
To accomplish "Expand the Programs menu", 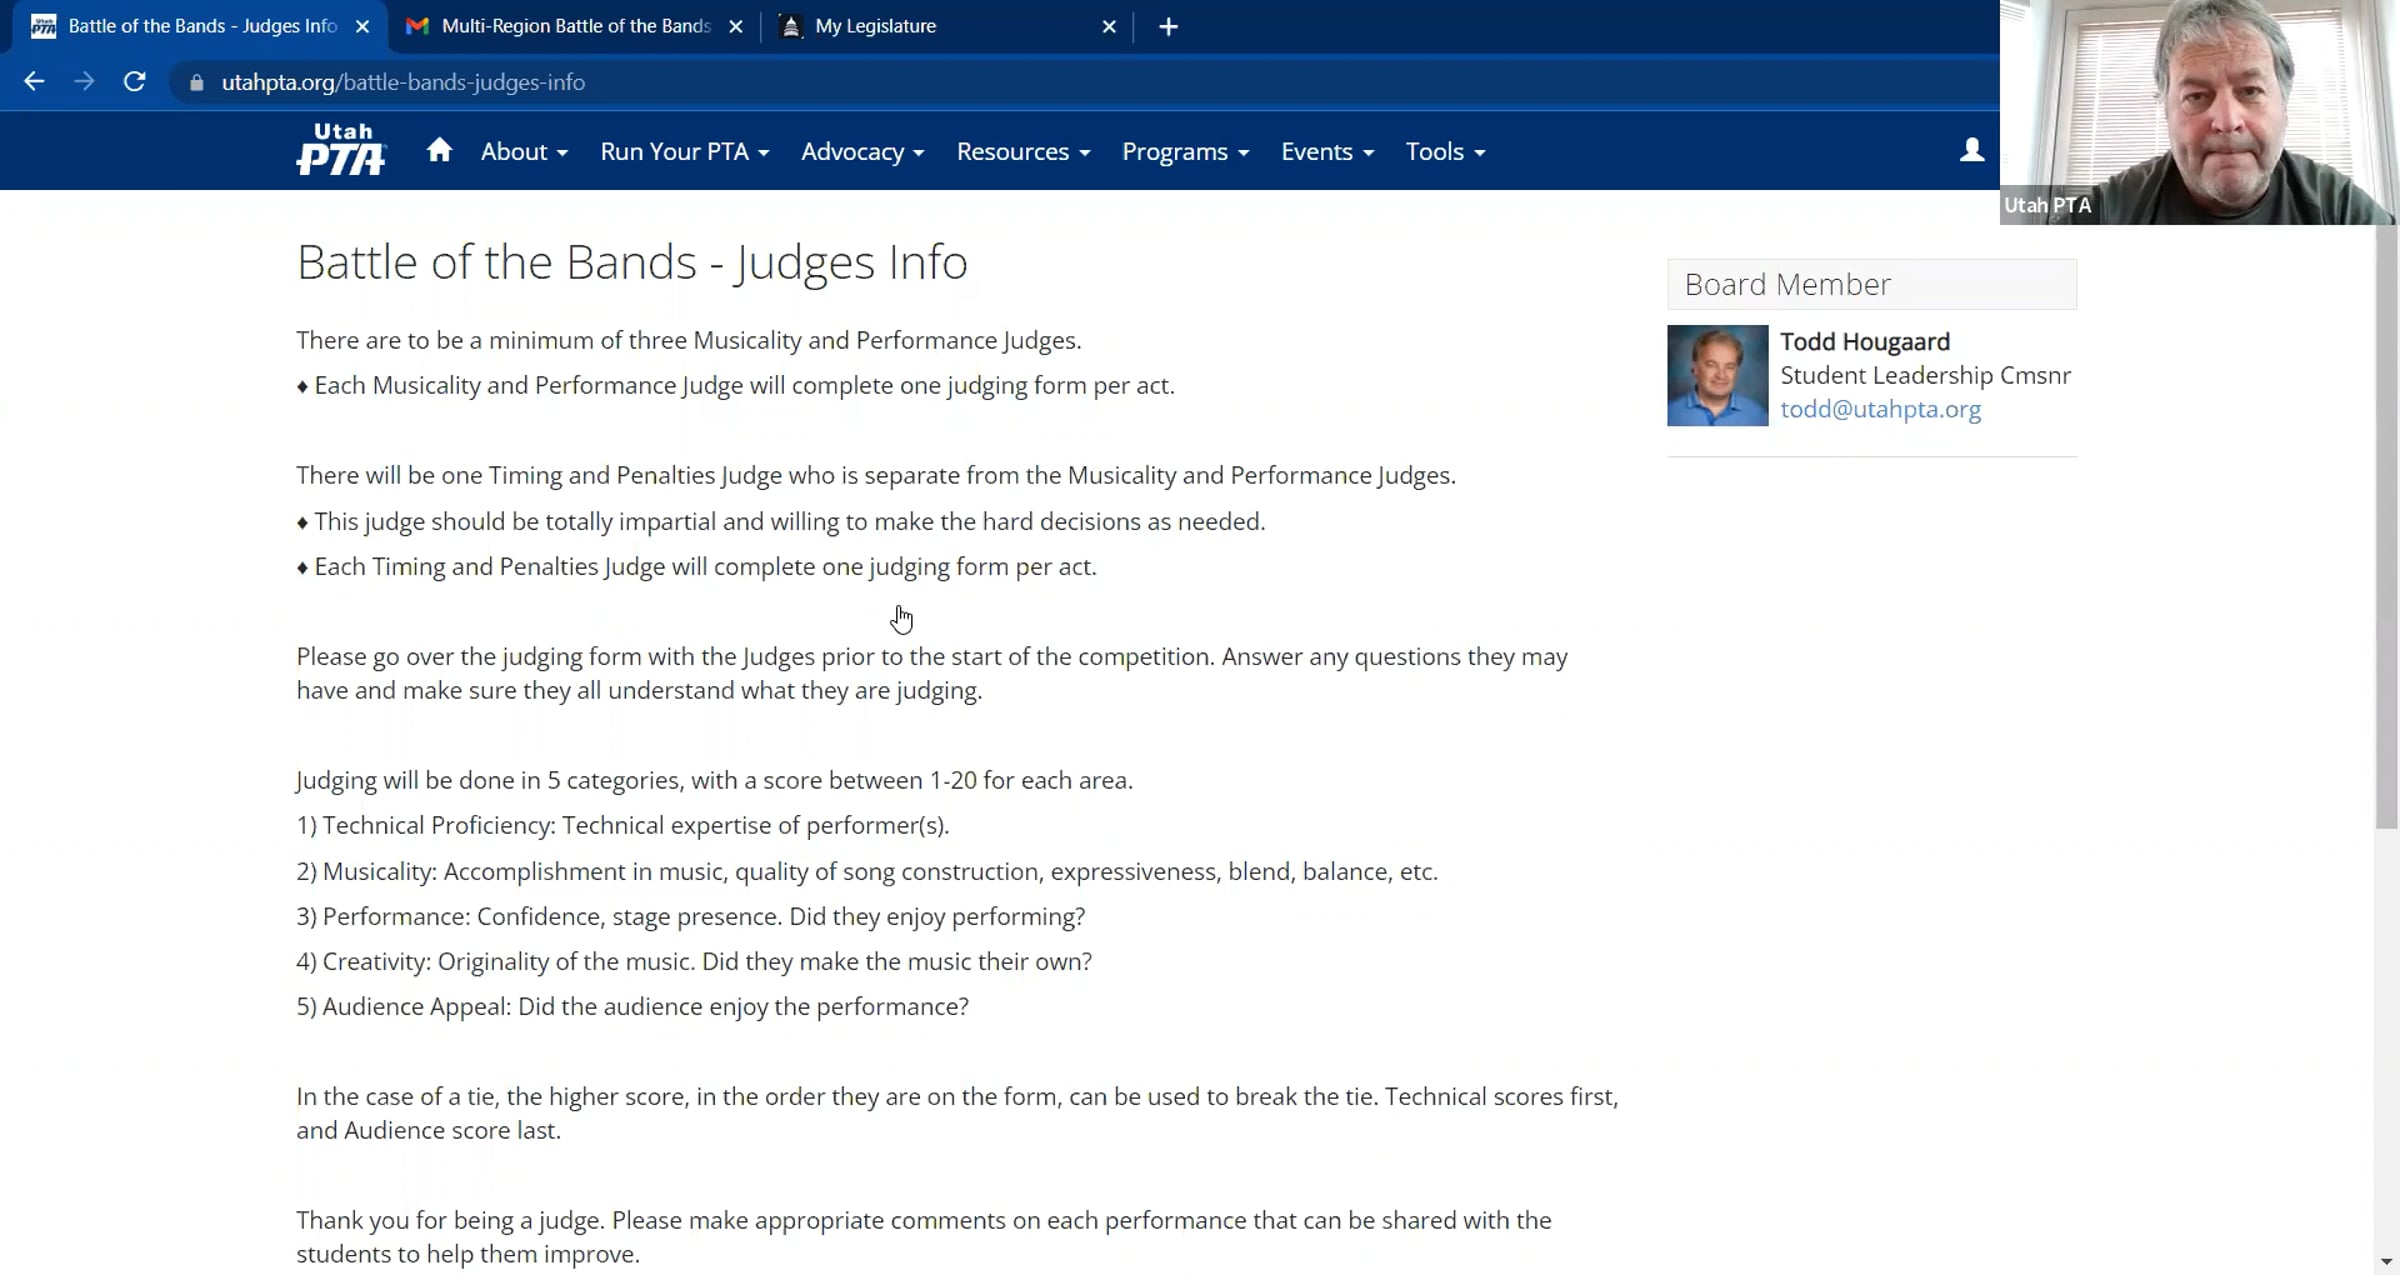I will 1185,152.
